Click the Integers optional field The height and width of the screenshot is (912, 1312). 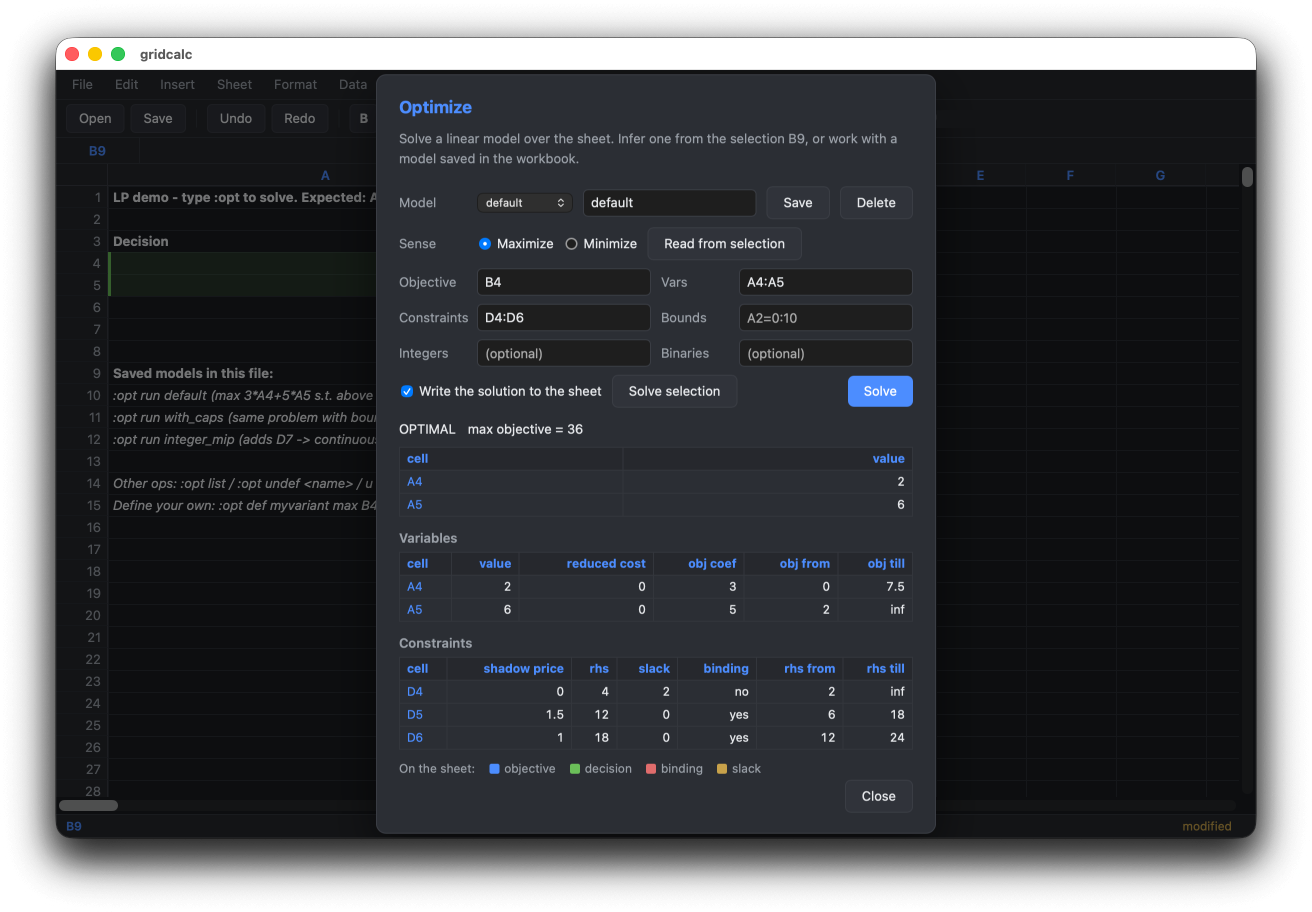coord(564,353)
